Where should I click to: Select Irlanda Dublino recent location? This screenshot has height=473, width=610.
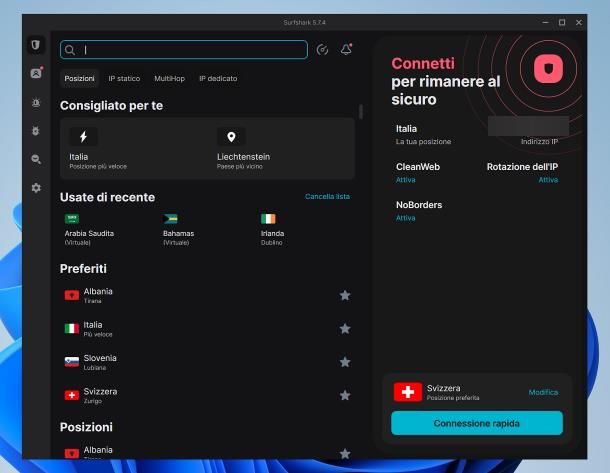point(272,230)
